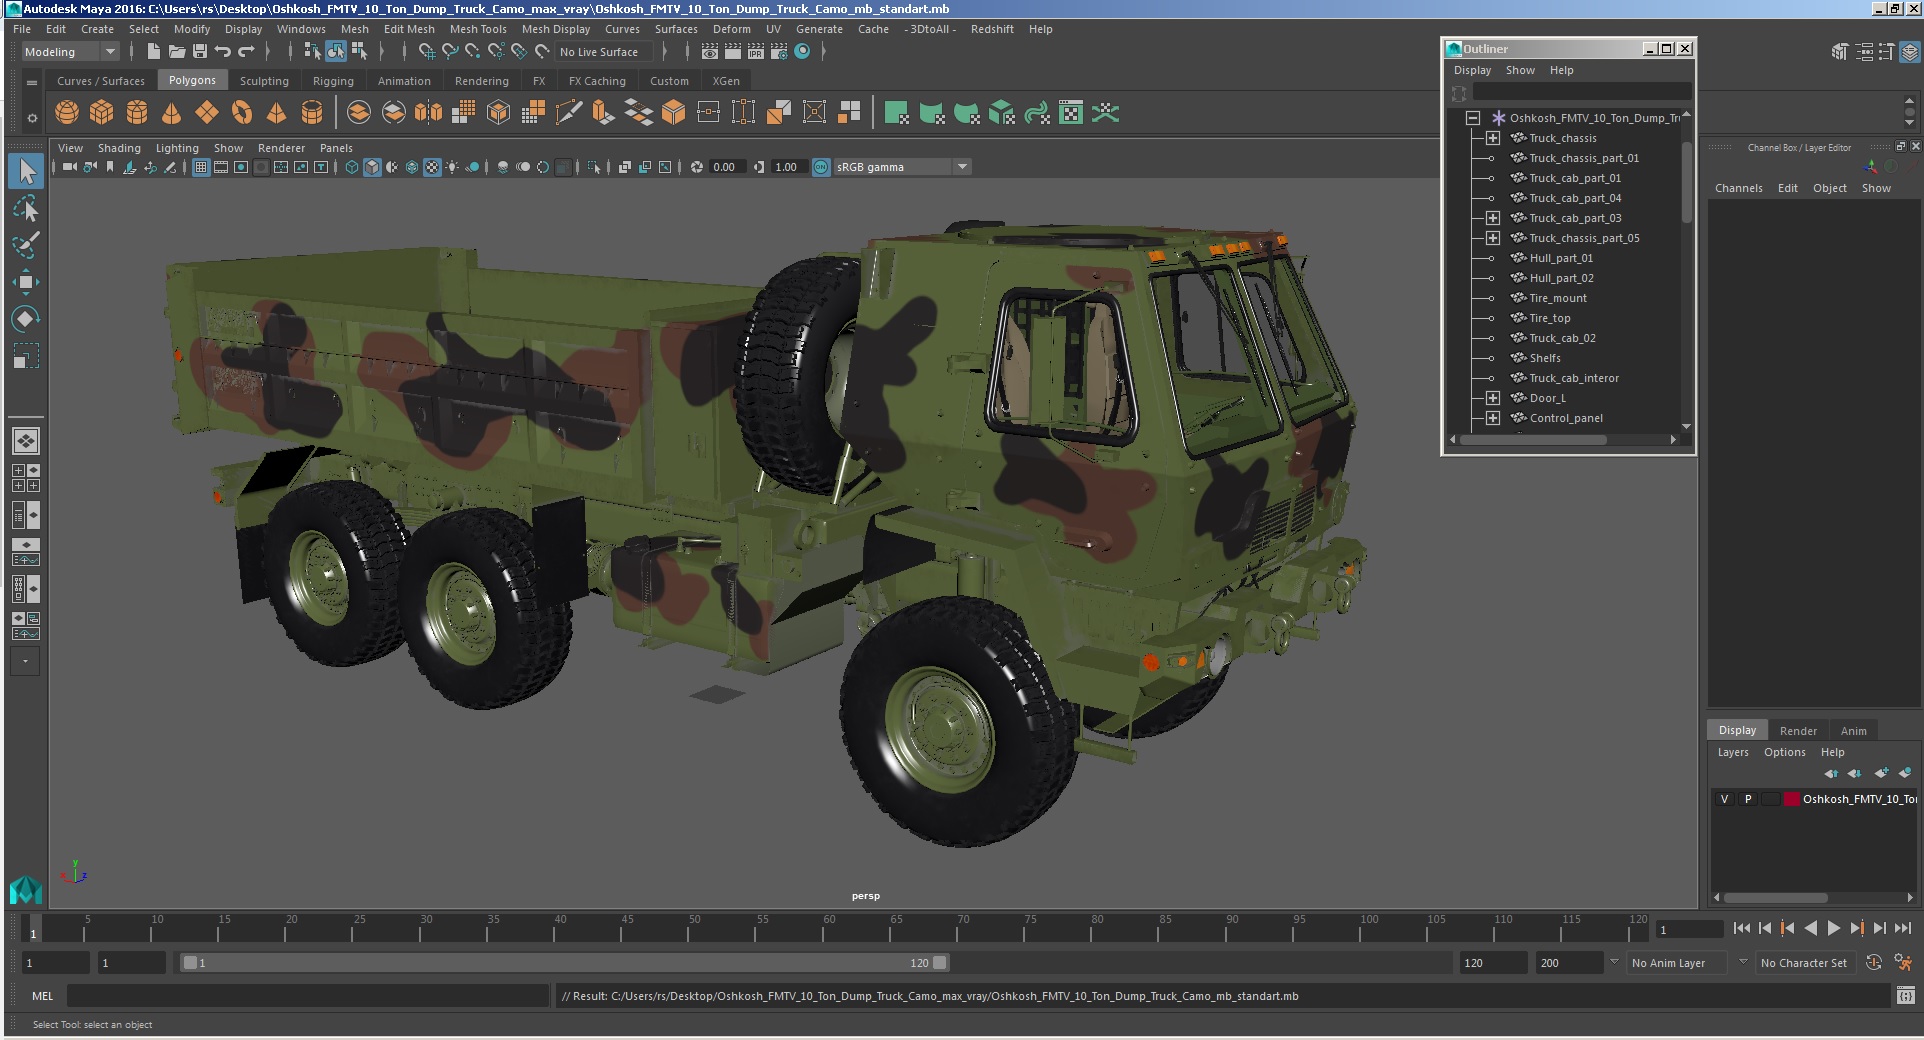1924x1040 pixels.
Task: Create a polygon sphere from the shelf
Action: point(67,113)
